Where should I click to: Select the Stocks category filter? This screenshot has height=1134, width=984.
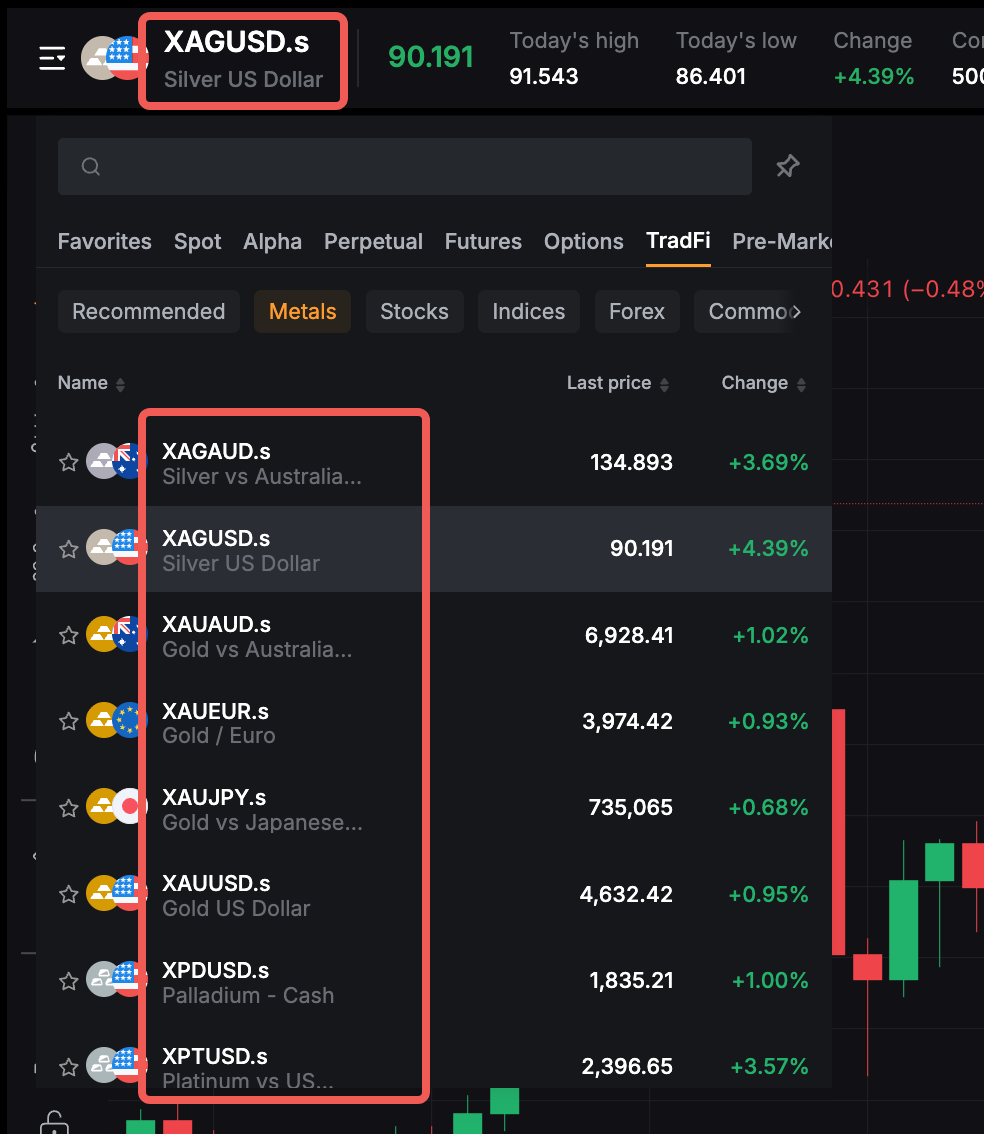(414, 312)
